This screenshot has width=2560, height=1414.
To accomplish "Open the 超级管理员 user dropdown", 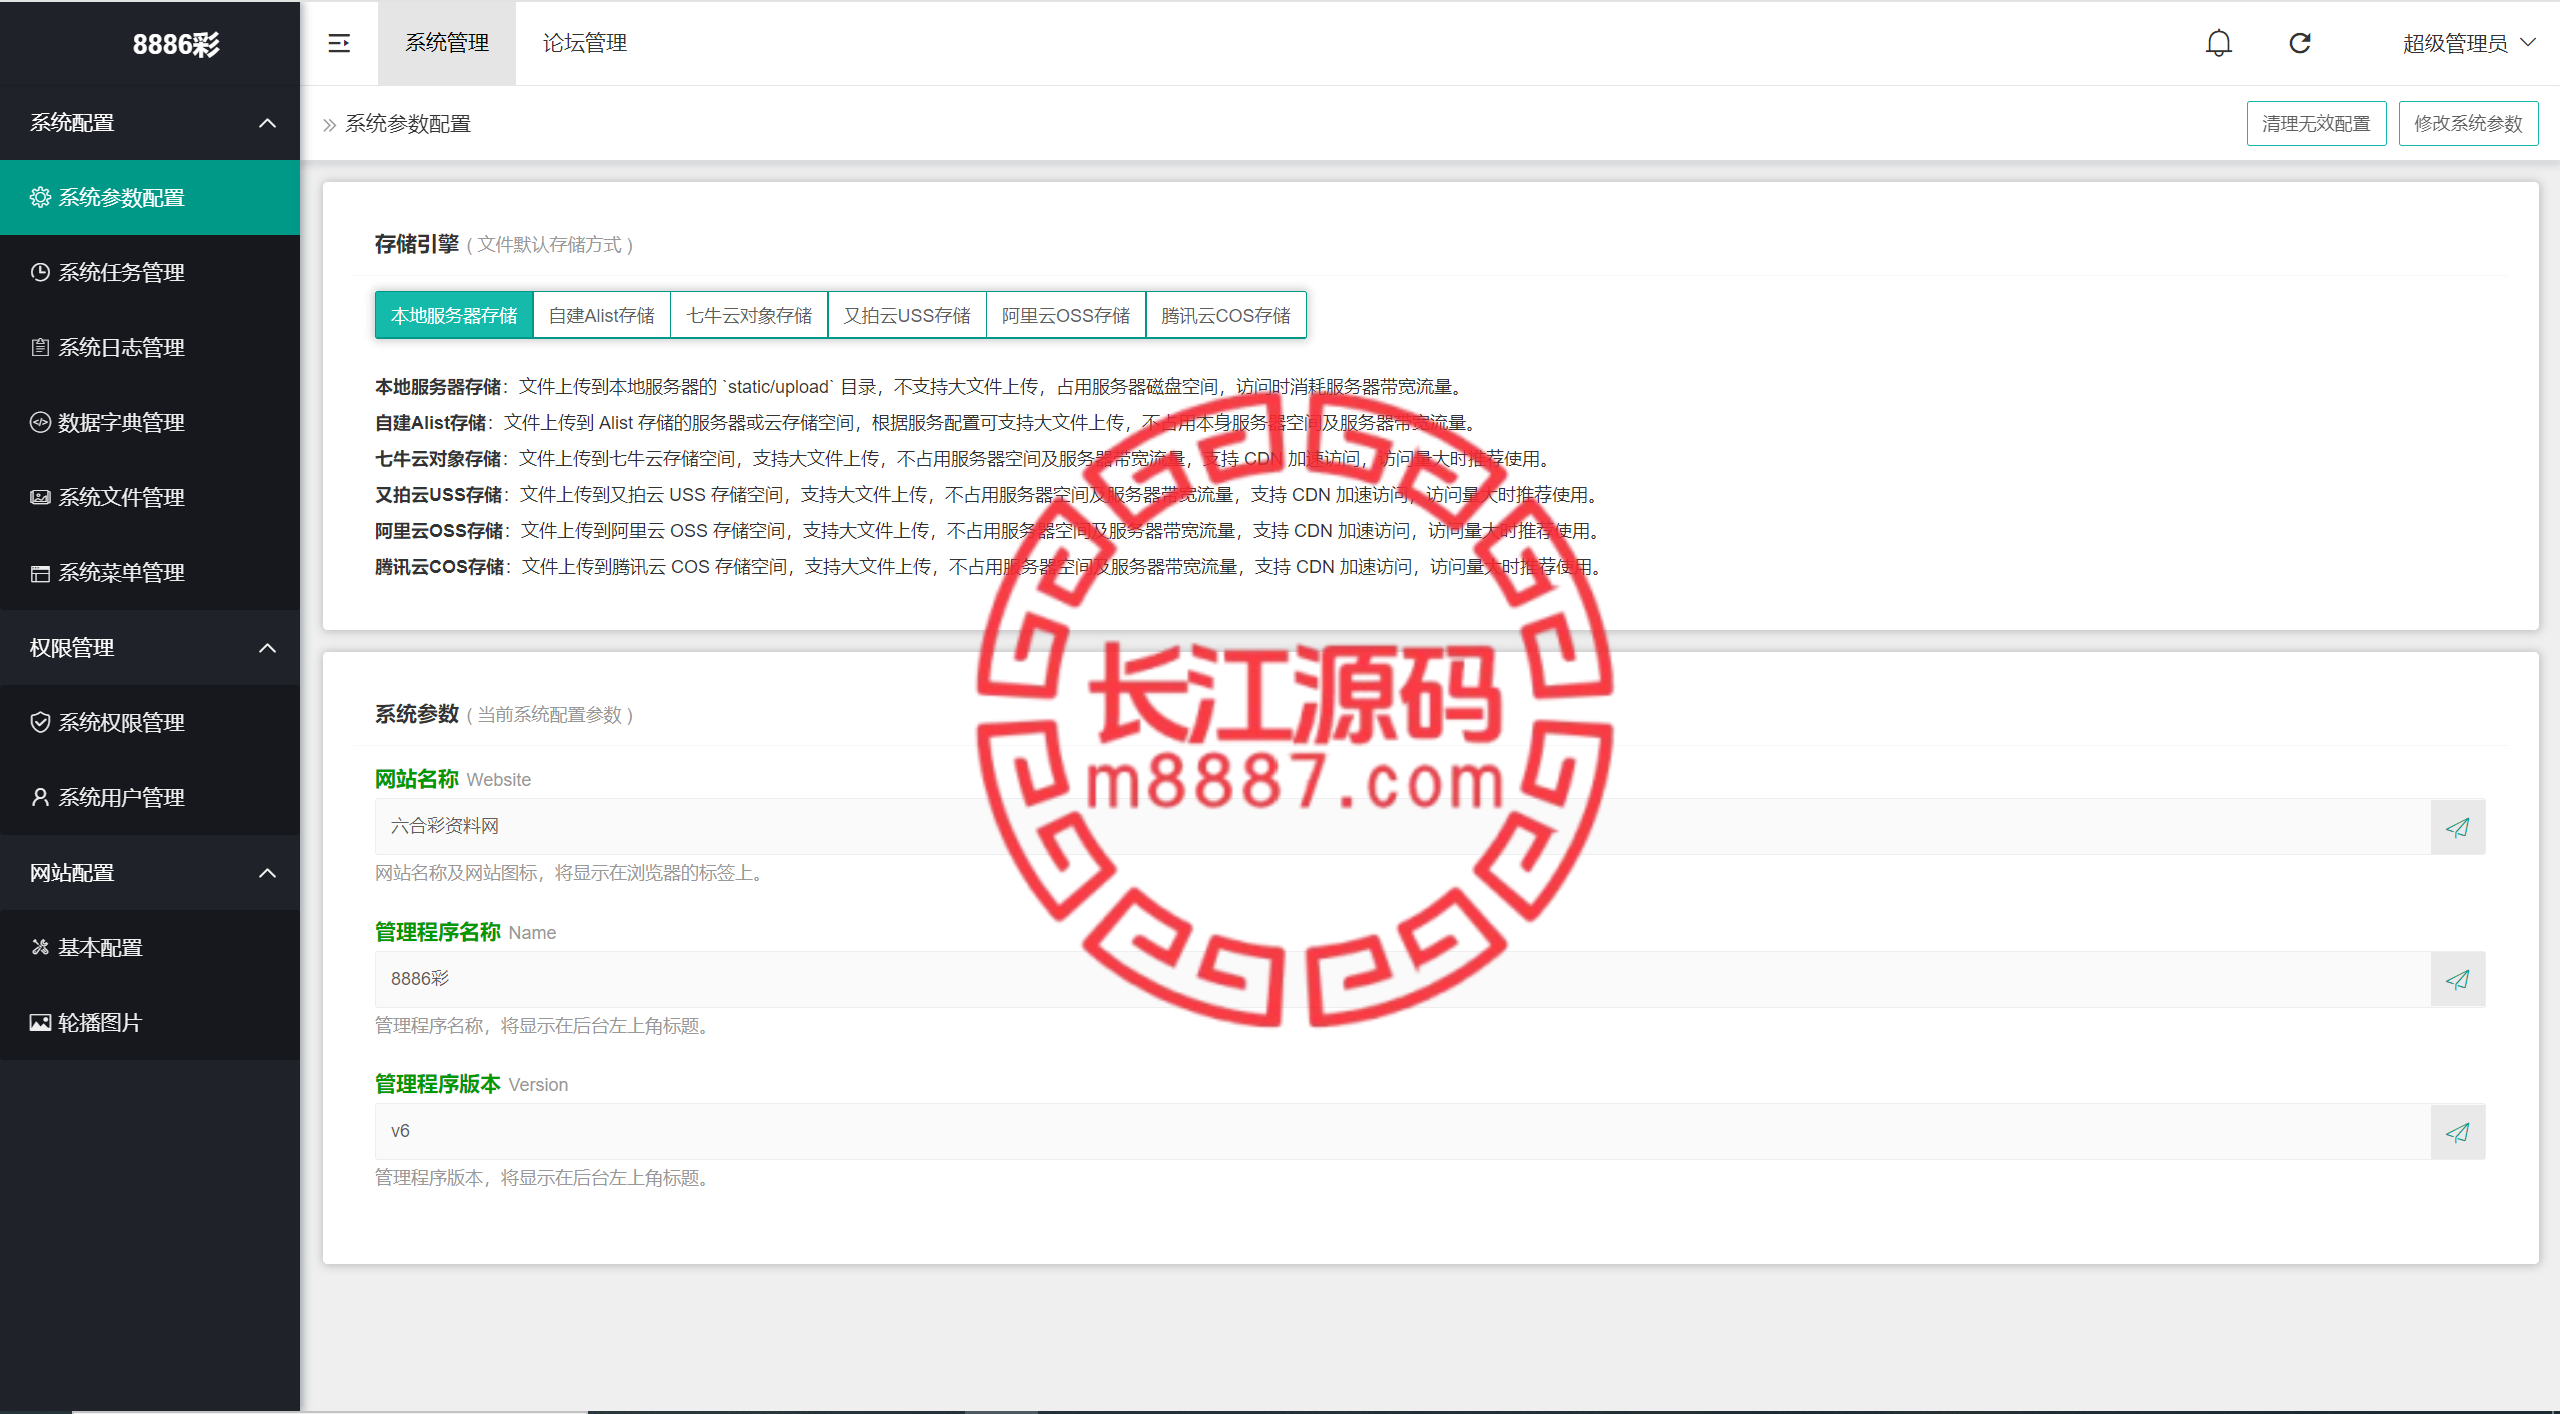I will click(x=2468, y=43).
